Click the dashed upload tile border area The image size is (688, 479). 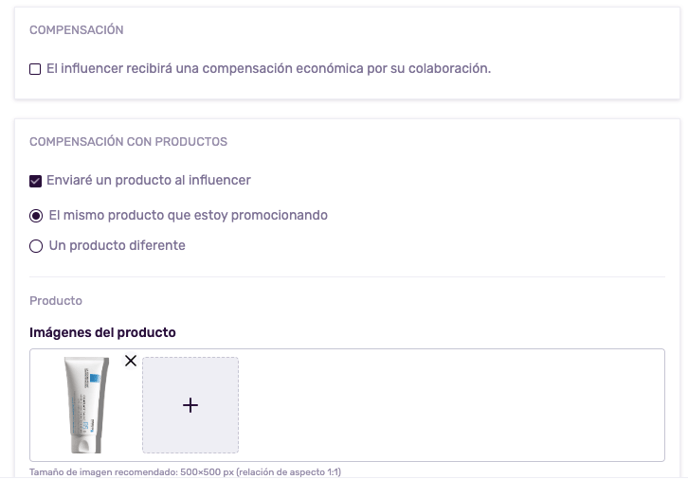[190, 358]
